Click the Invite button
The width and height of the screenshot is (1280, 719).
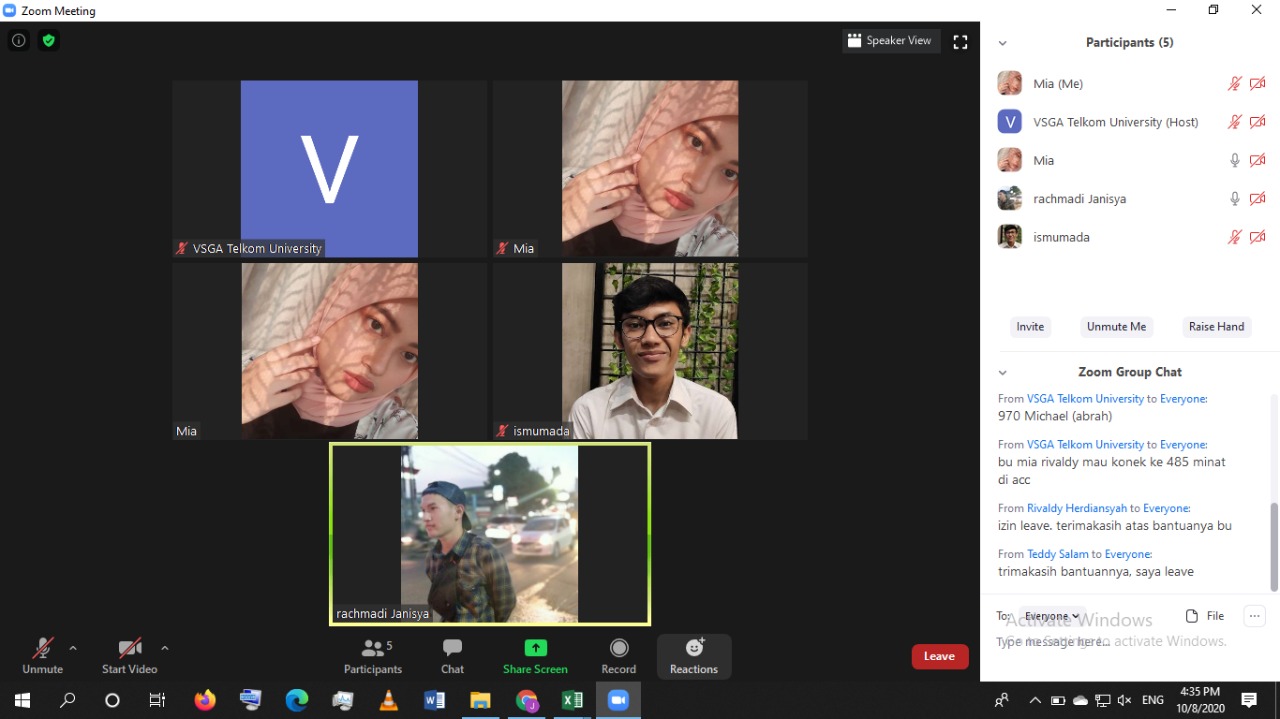coord(1030,327)
